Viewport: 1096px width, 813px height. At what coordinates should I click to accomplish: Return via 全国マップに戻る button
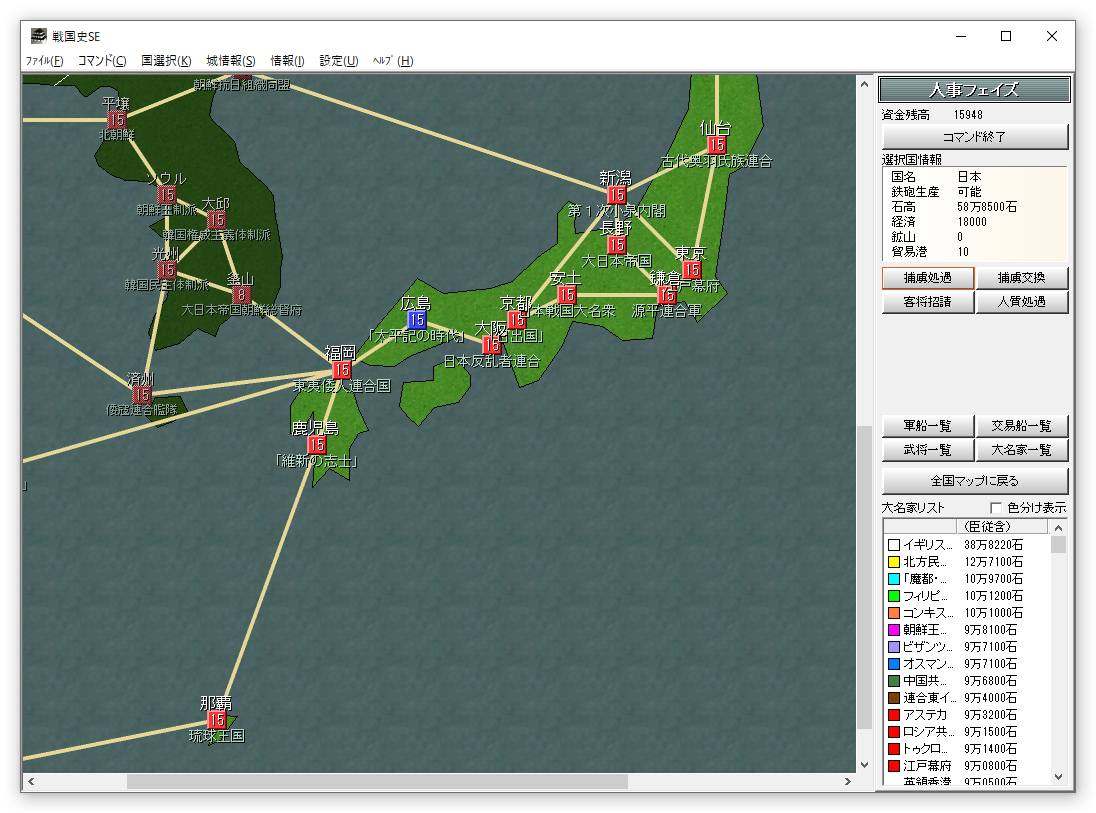pos(974,481)
